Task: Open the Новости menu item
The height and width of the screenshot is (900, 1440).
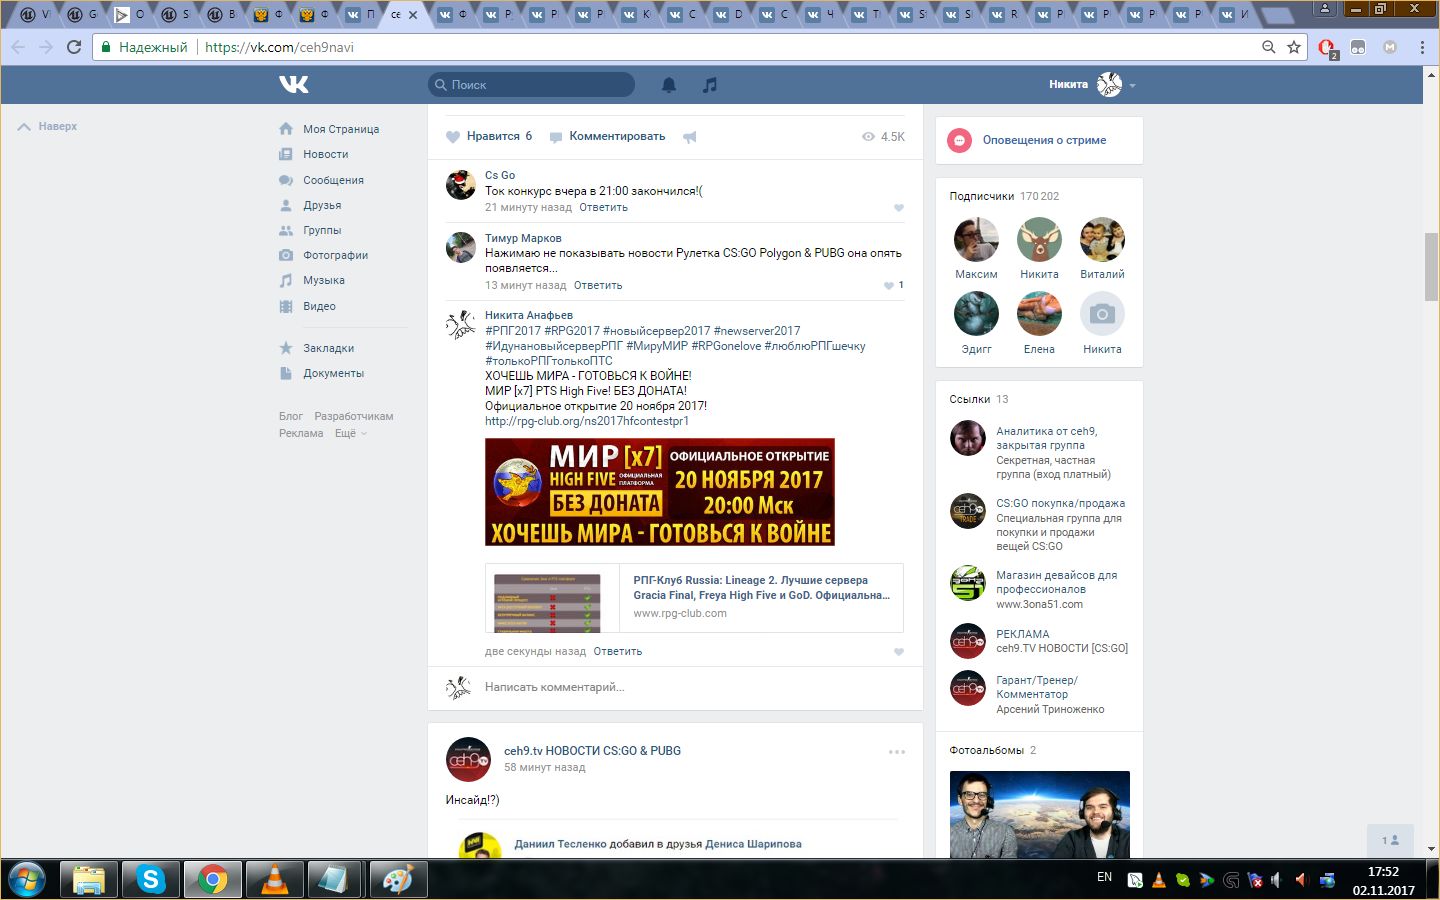Action: 326,154
